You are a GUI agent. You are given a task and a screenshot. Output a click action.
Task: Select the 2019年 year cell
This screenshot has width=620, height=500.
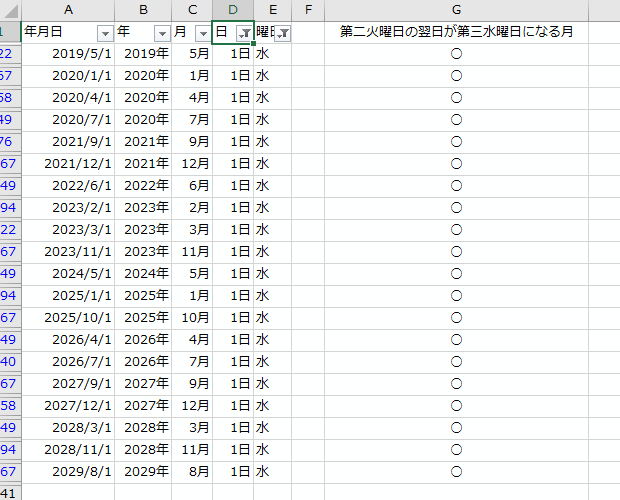point(143,54)
